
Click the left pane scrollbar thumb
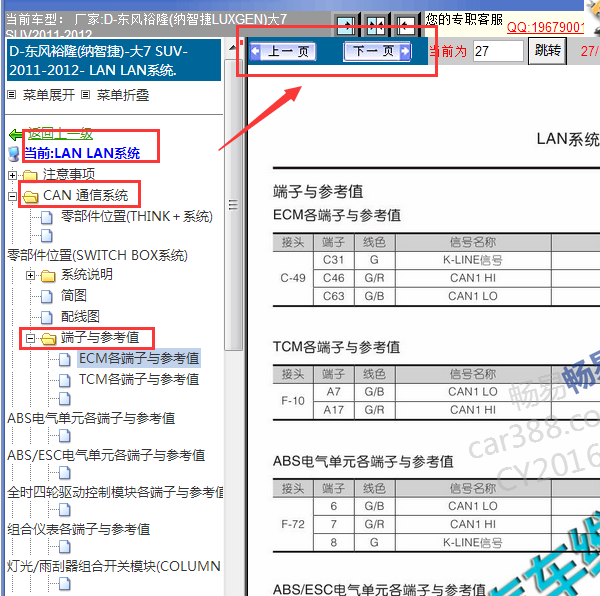tap(233, 205)
